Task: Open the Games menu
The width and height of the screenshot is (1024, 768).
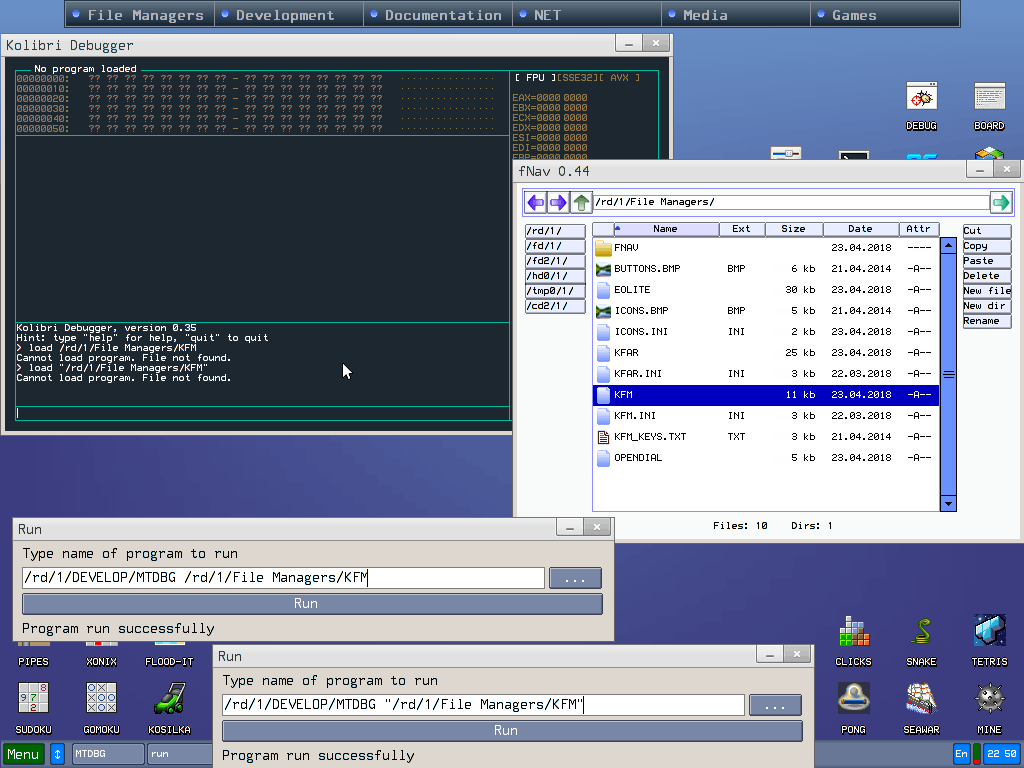Action: (854, 15)
